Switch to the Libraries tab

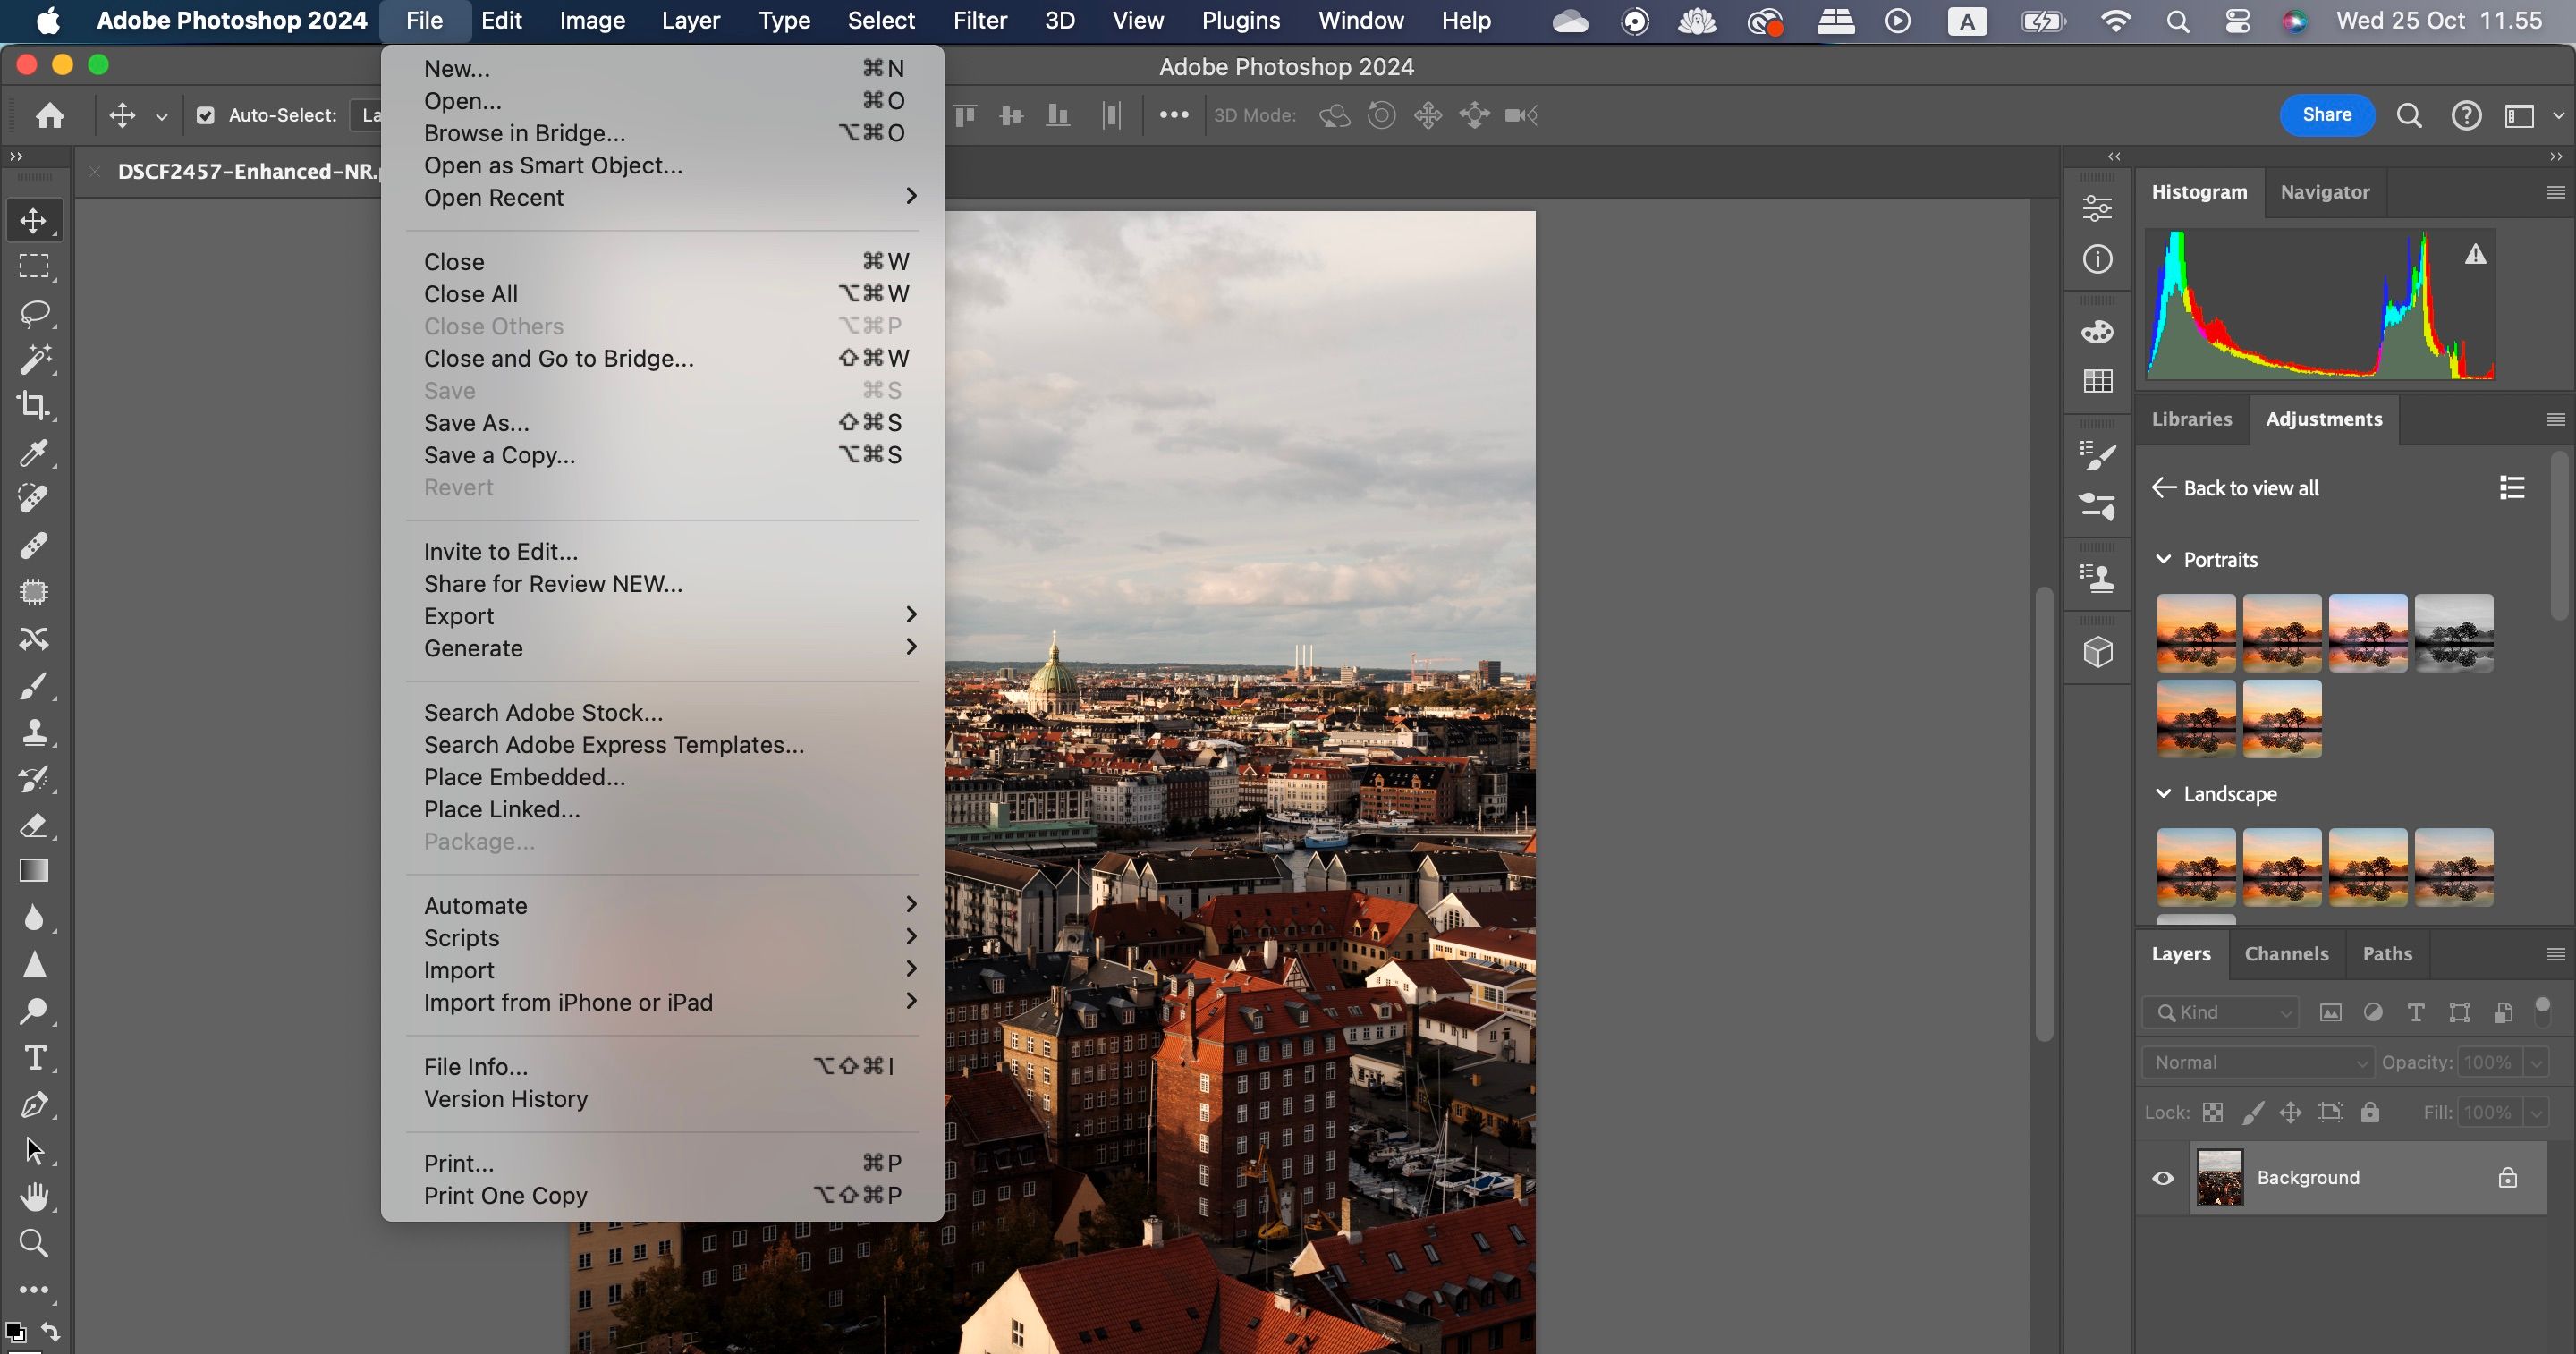click(2192, 419)
